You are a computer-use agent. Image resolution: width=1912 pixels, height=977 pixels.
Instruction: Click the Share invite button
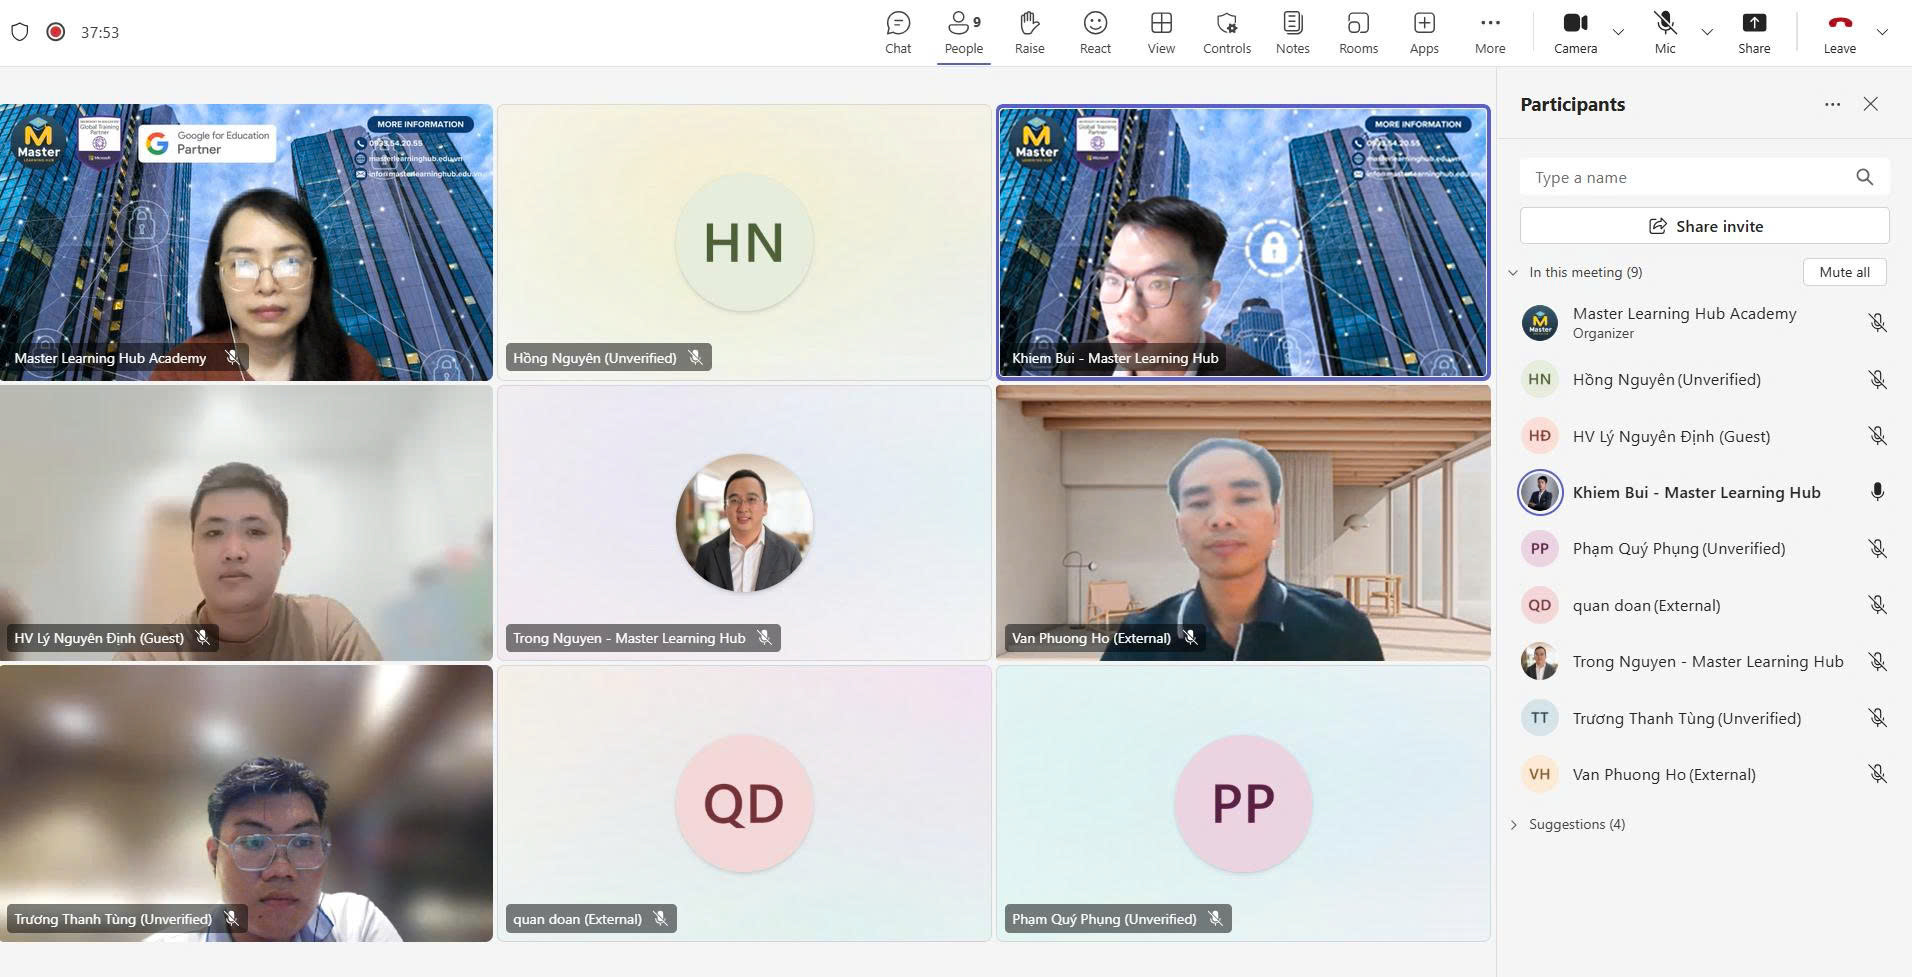coord(1704,226)
